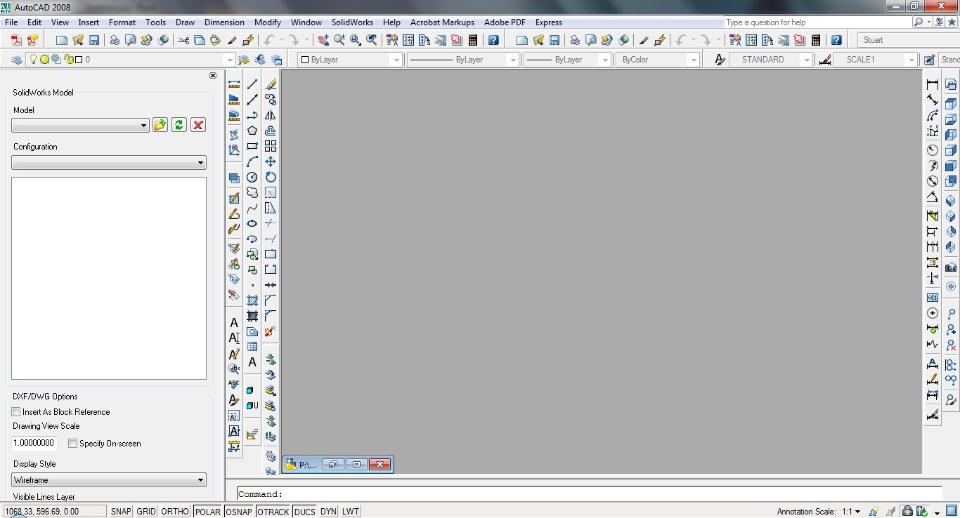The height and width of the screenshot is (518, 960).
Task: Open the Dimension menu
Action: tap(224, 22)
